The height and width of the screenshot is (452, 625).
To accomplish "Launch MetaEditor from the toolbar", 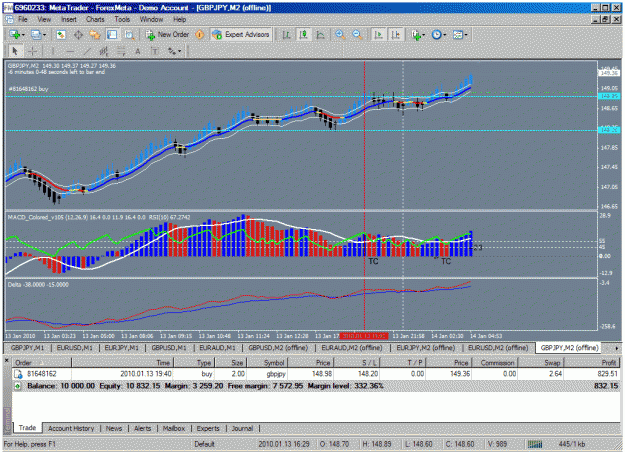I will point(199,35).
